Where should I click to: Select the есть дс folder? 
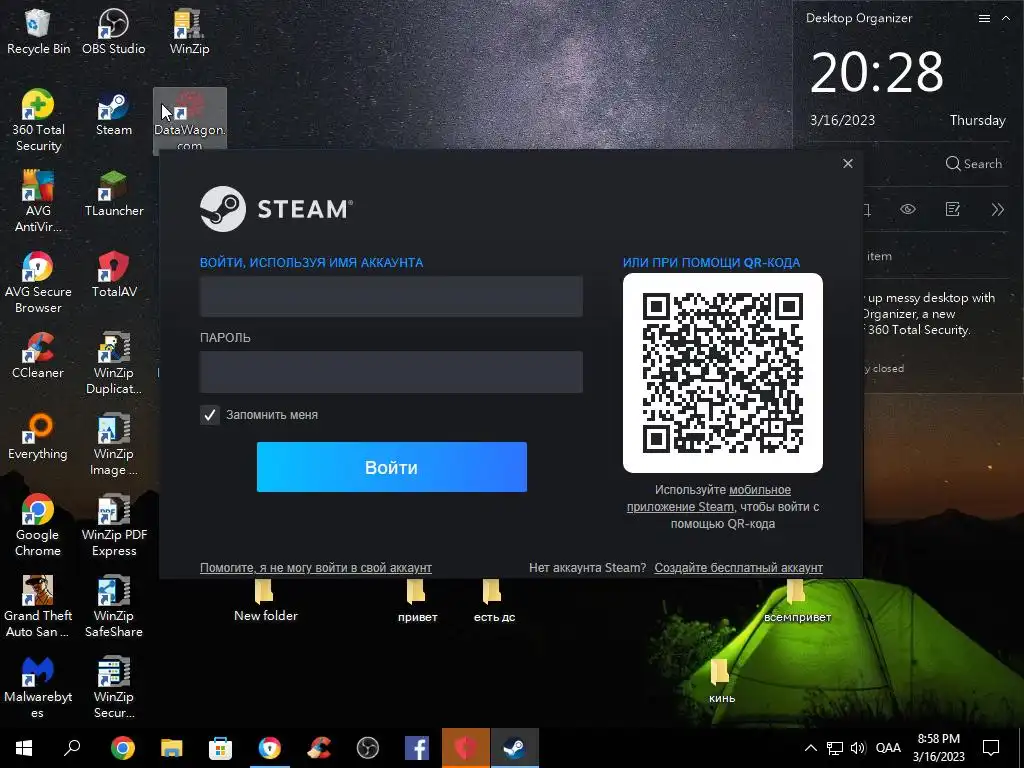click(x=494, y=601)
